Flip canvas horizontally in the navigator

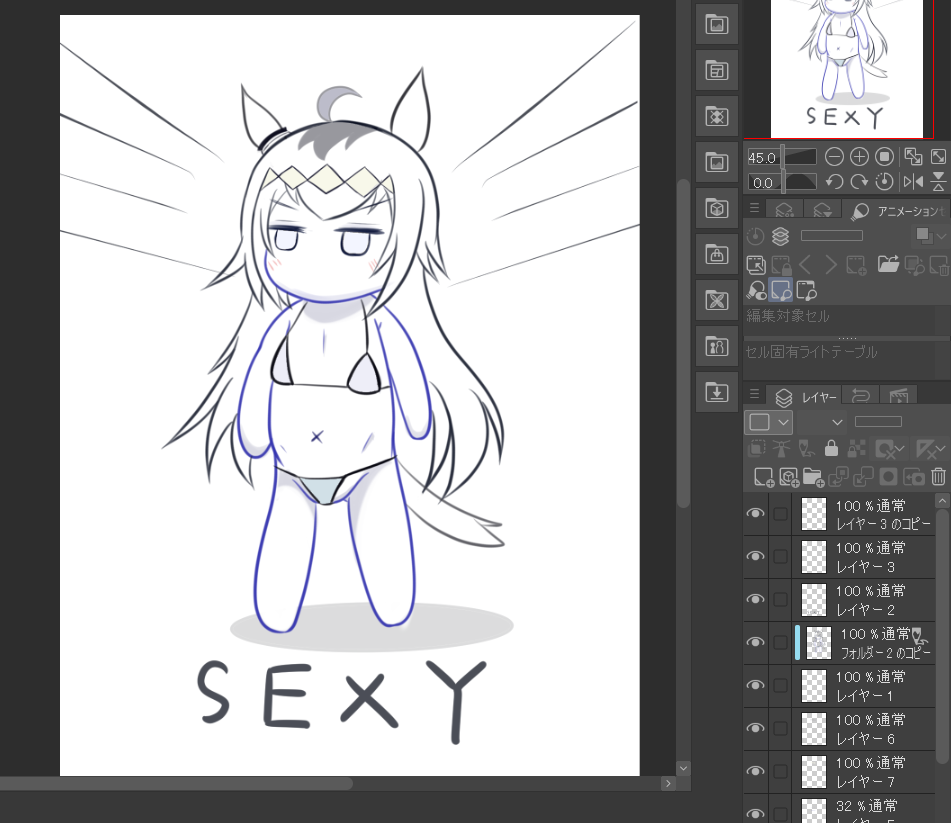913,182
